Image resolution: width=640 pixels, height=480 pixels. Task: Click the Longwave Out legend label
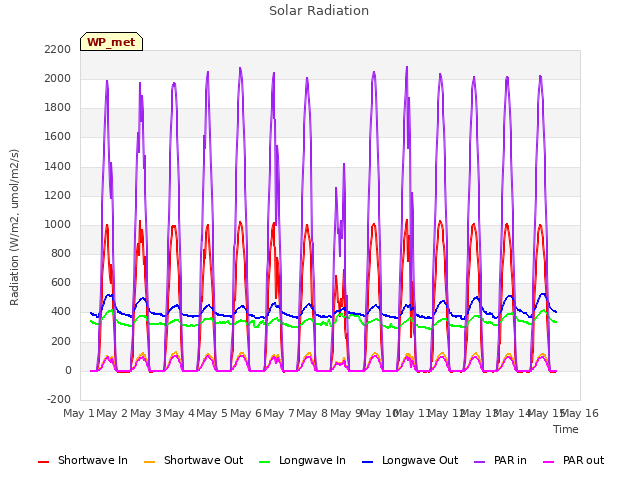(x=420, y=460)
